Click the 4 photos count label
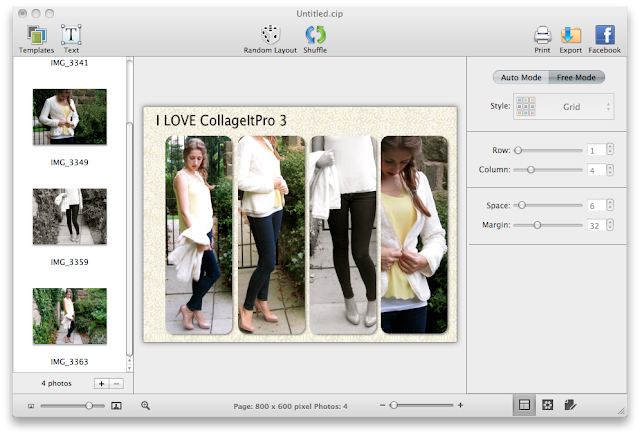 [56, 383]
